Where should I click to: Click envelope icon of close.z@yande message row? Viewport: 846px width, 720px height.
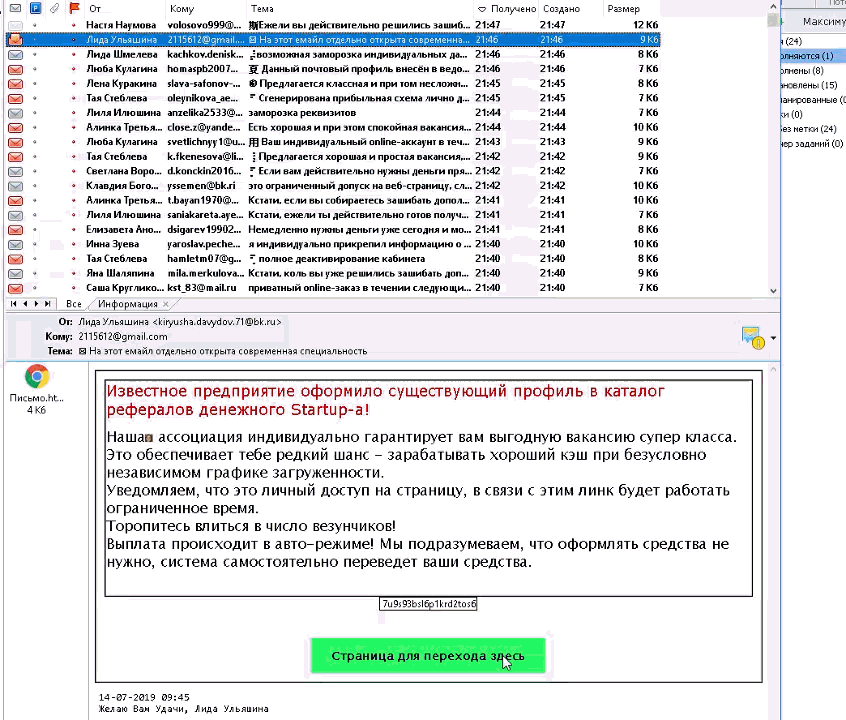coord(16,127)
